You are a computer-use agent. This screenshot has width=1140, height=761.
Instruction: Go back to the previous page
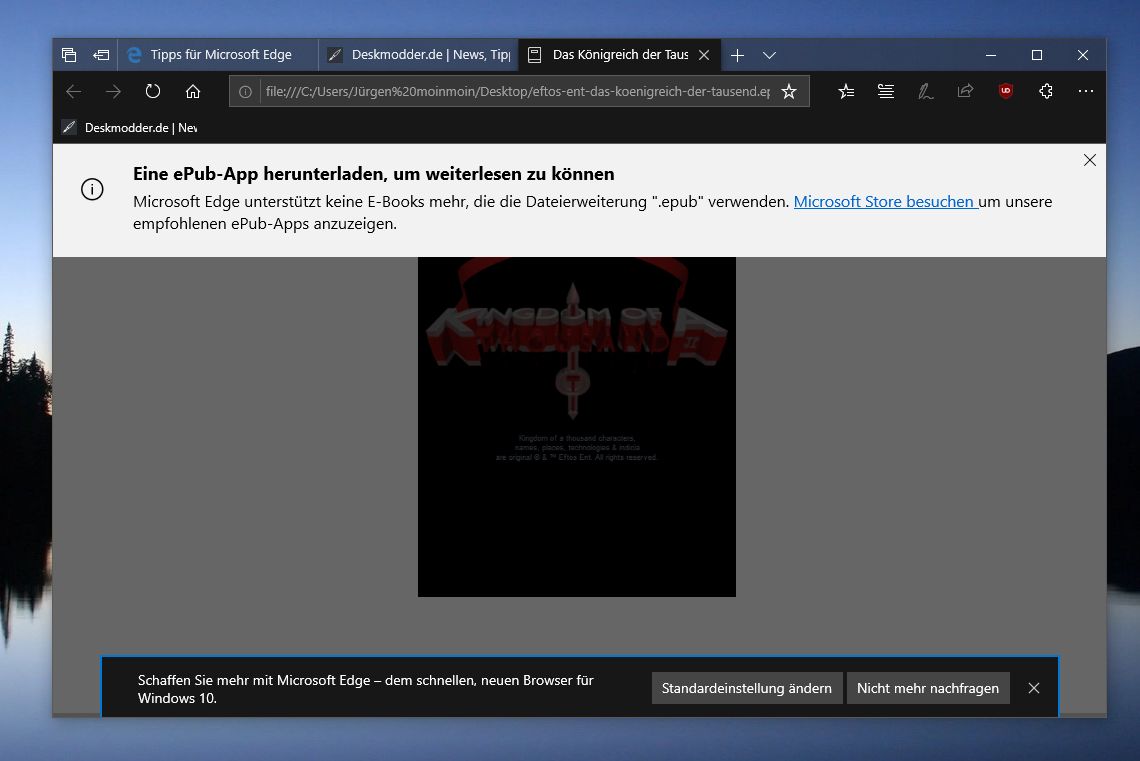coord(73,92)
